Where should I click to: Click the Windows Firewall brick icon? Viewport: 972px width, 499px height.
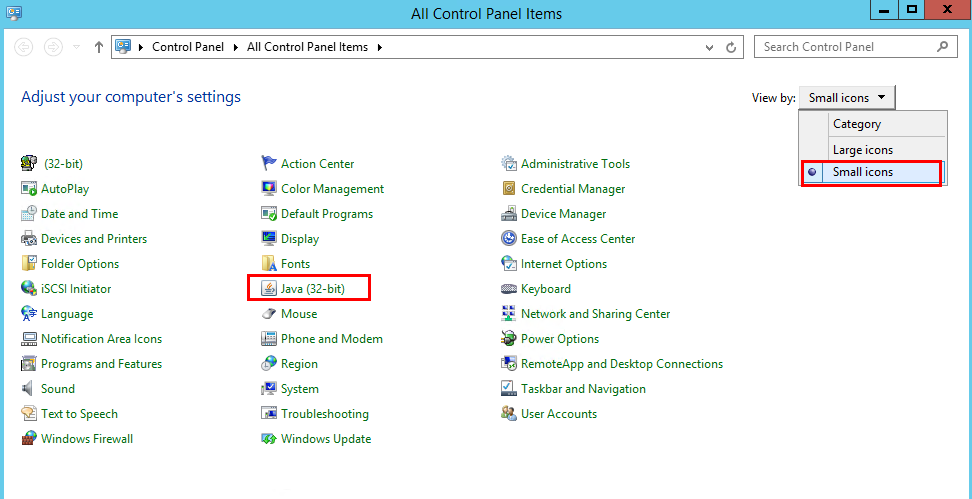29,439
